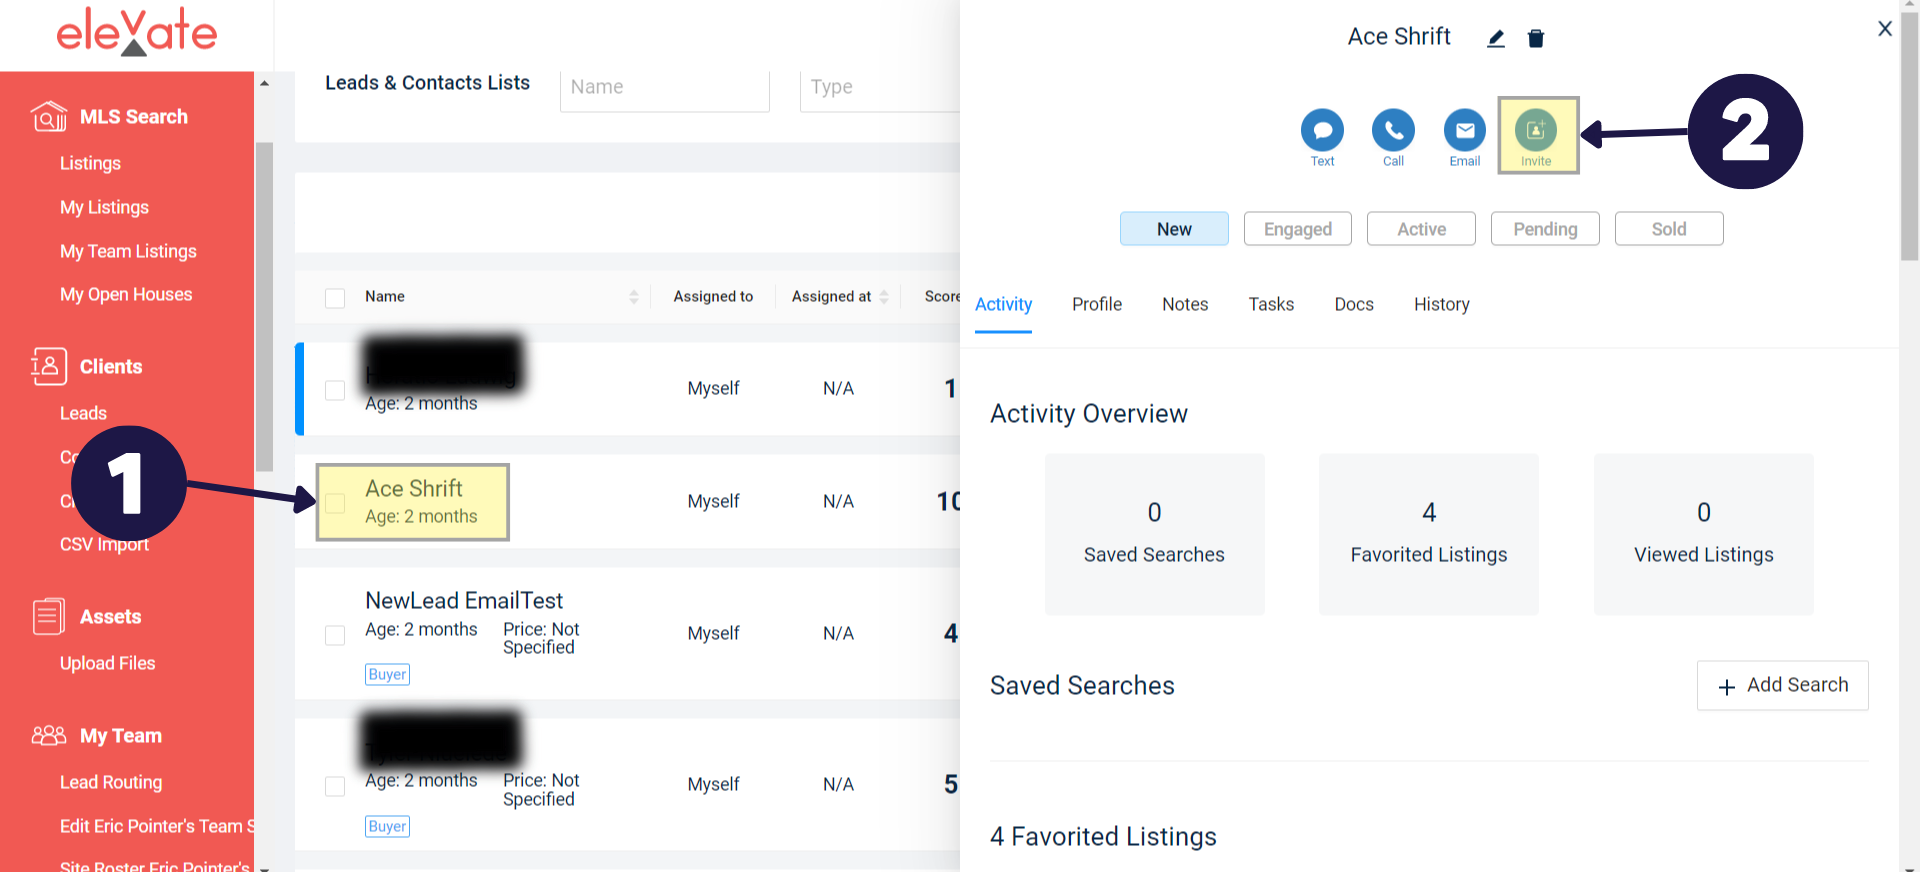This screenshot has height=872, width=1920.
Task: Open Upload Files in sidebar
Action: (x=107, y=663)
